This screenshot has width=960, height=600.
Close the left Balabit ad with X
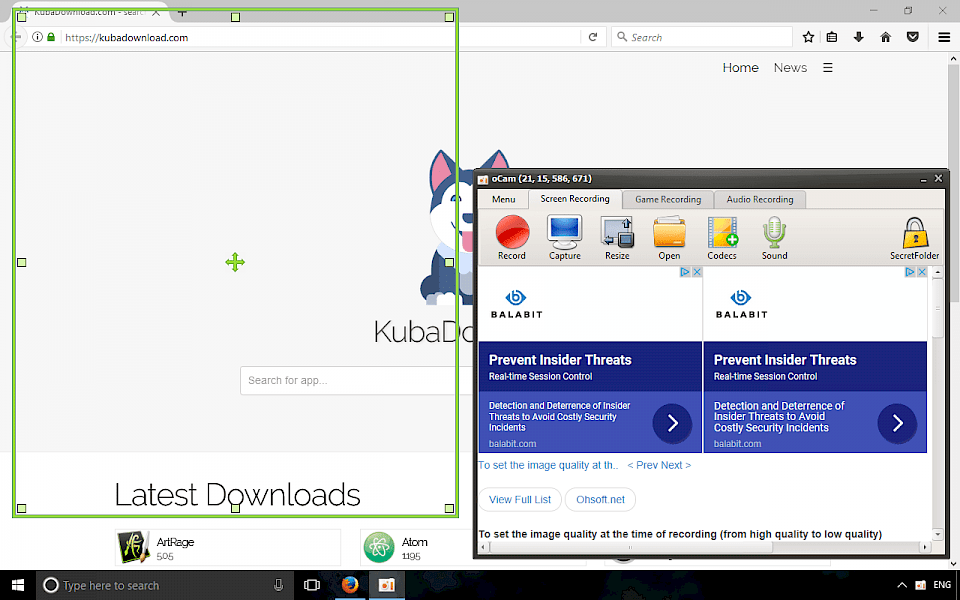click(696, 272)
